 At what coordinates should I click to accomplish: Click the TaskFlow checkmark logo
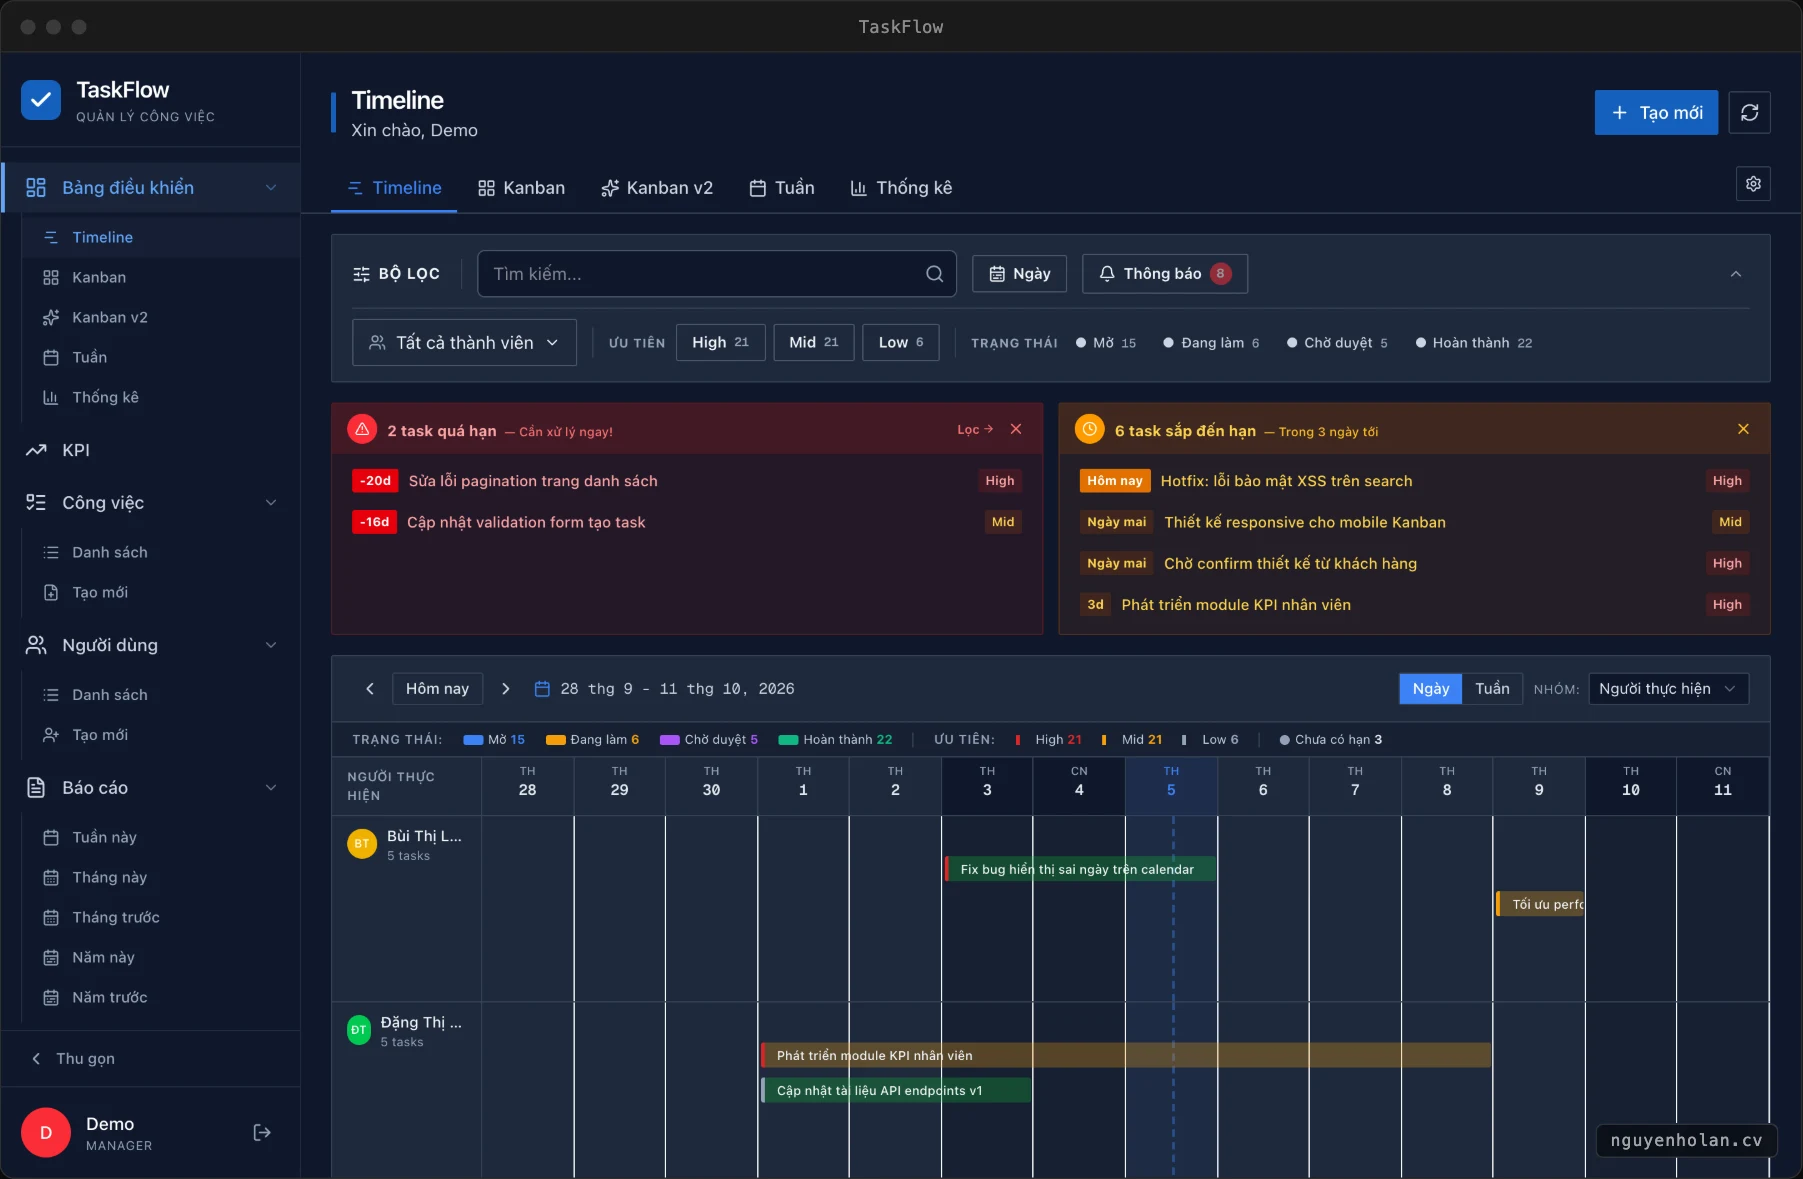tap(41, 100)
